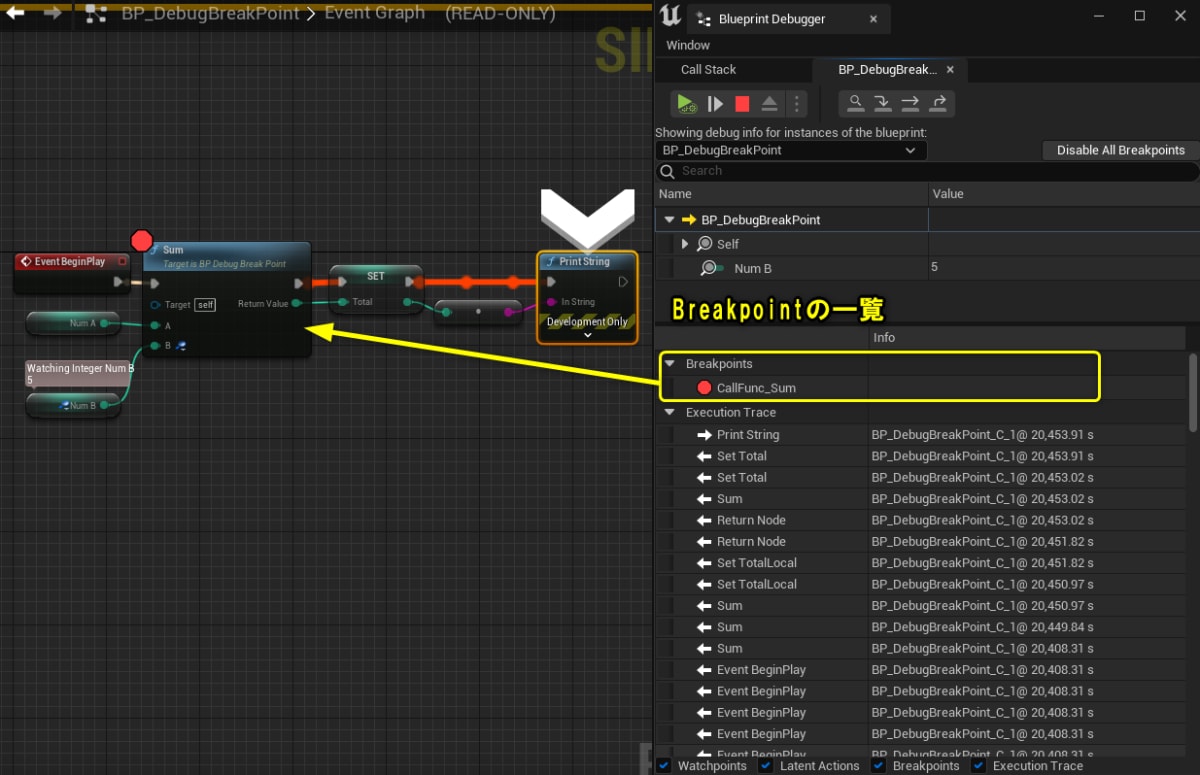Open the blueprint instance dropdown
This screenshot has height=775, width=1200.
[909, 150]
